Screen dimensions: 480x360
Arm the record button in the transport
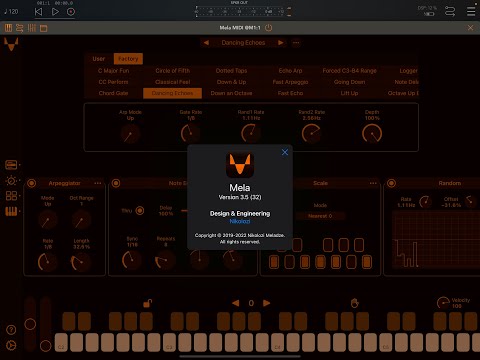tap(71, 12)
